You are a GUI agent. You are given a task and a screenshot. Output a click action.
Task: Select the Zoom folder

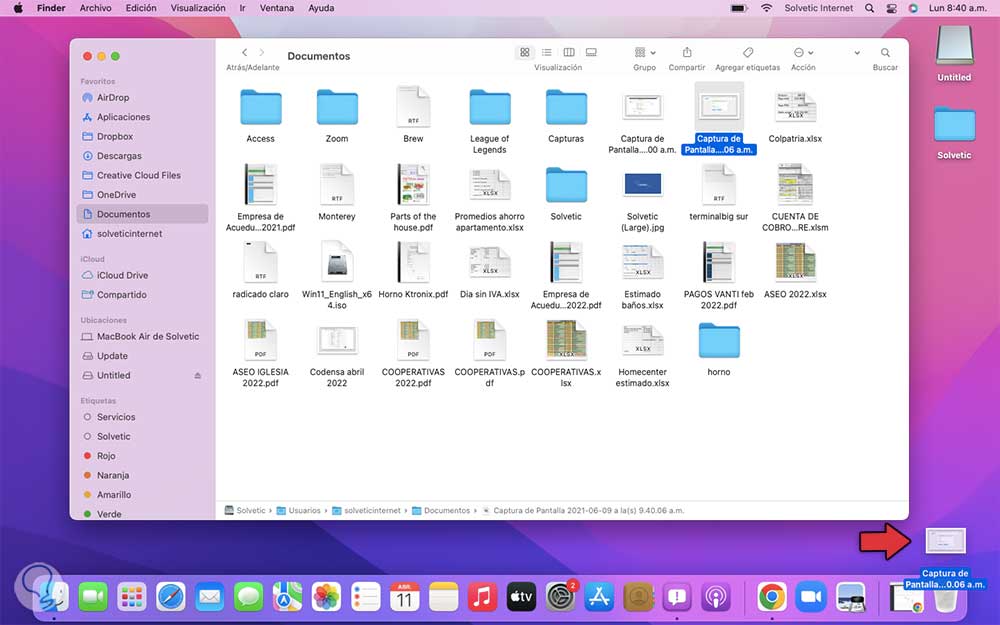coord(337,107)
